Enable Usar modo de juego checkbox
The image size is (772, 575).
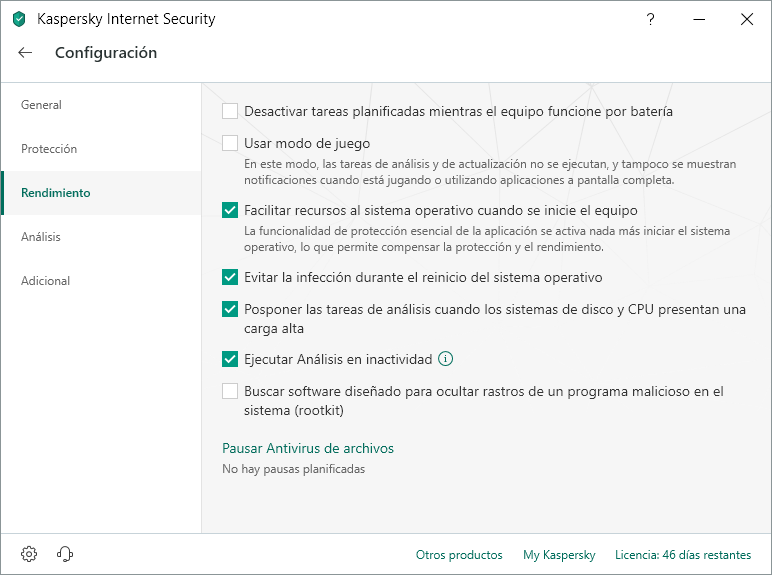point(230,143)
